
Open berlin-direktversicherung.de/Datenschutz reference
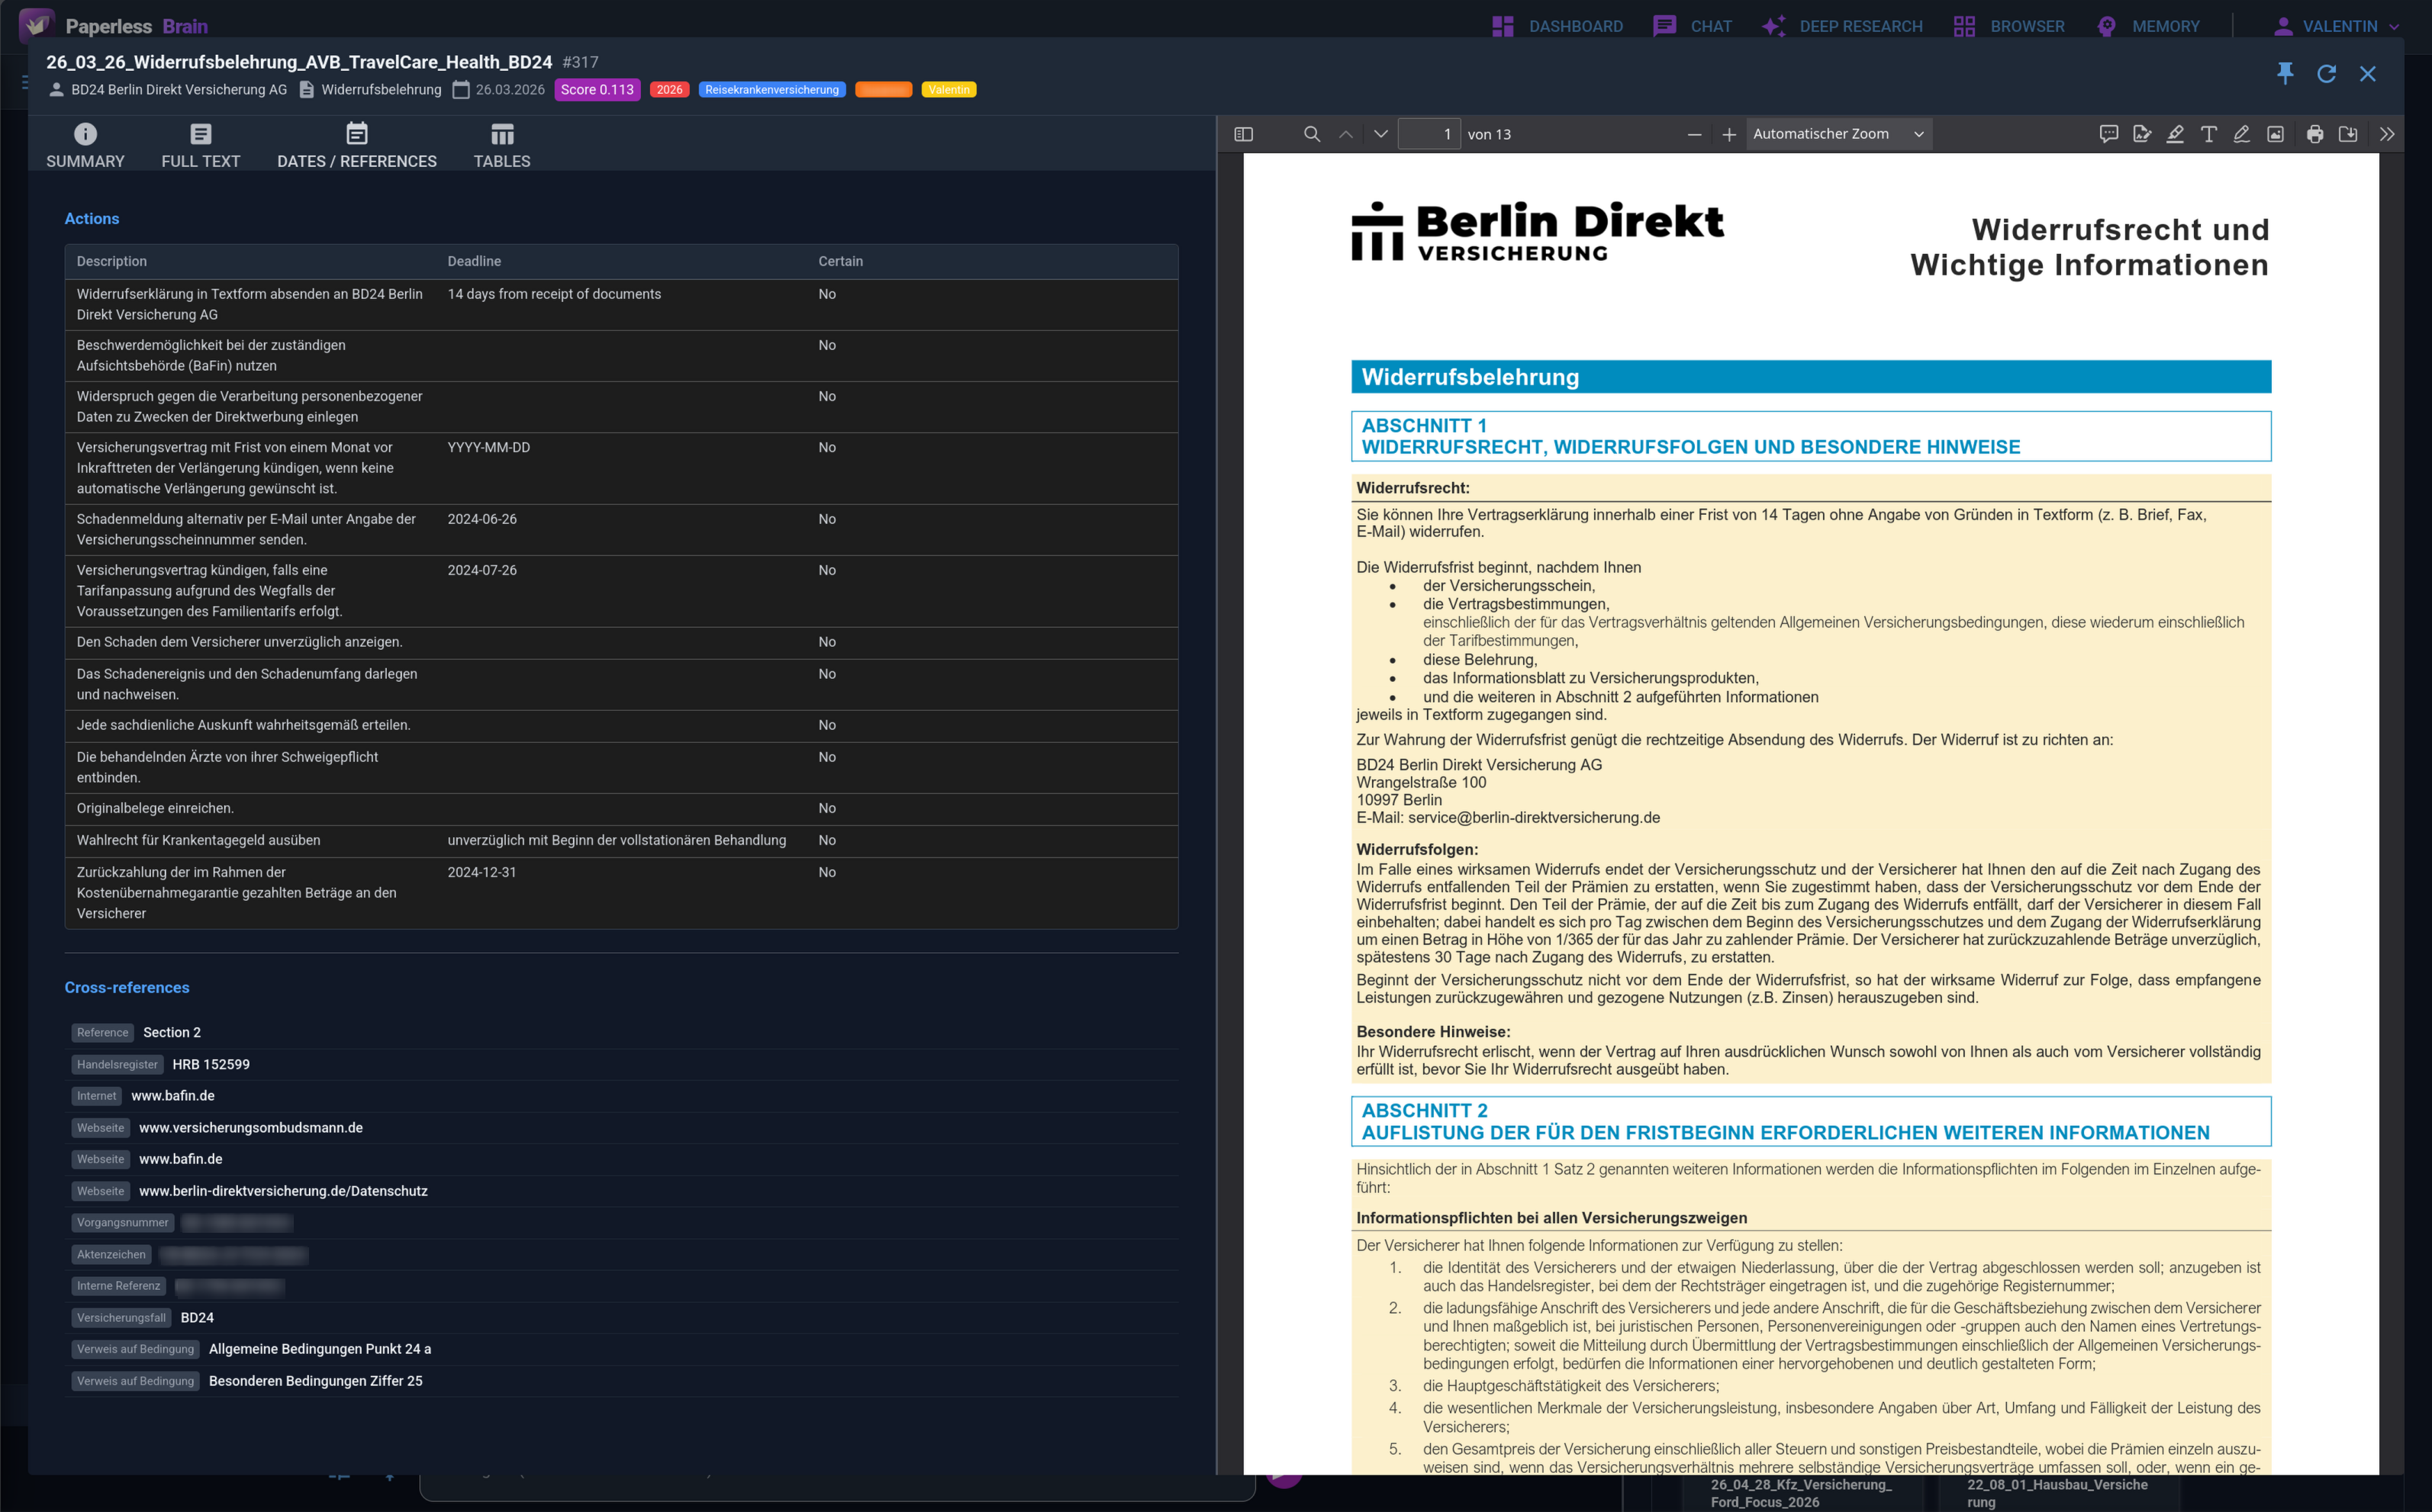[x=283, y=1190]
